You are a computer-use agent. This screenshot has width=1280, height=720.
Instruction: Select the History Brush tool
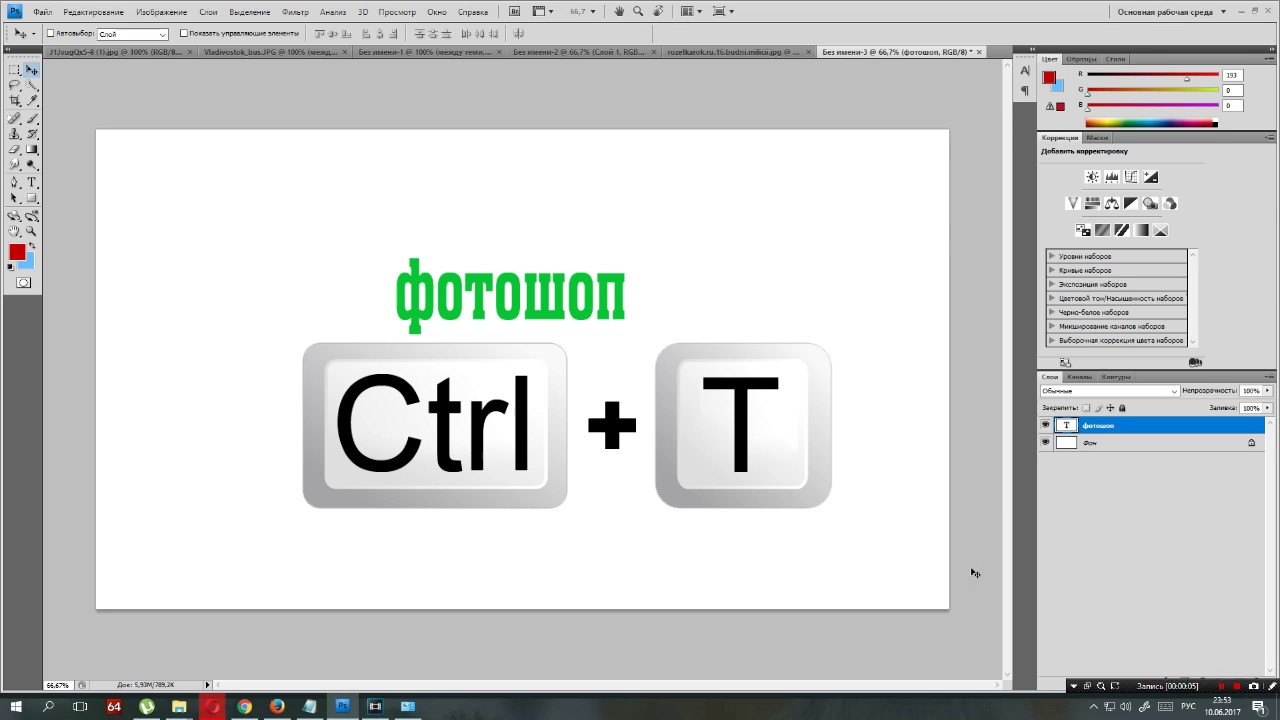32,134
